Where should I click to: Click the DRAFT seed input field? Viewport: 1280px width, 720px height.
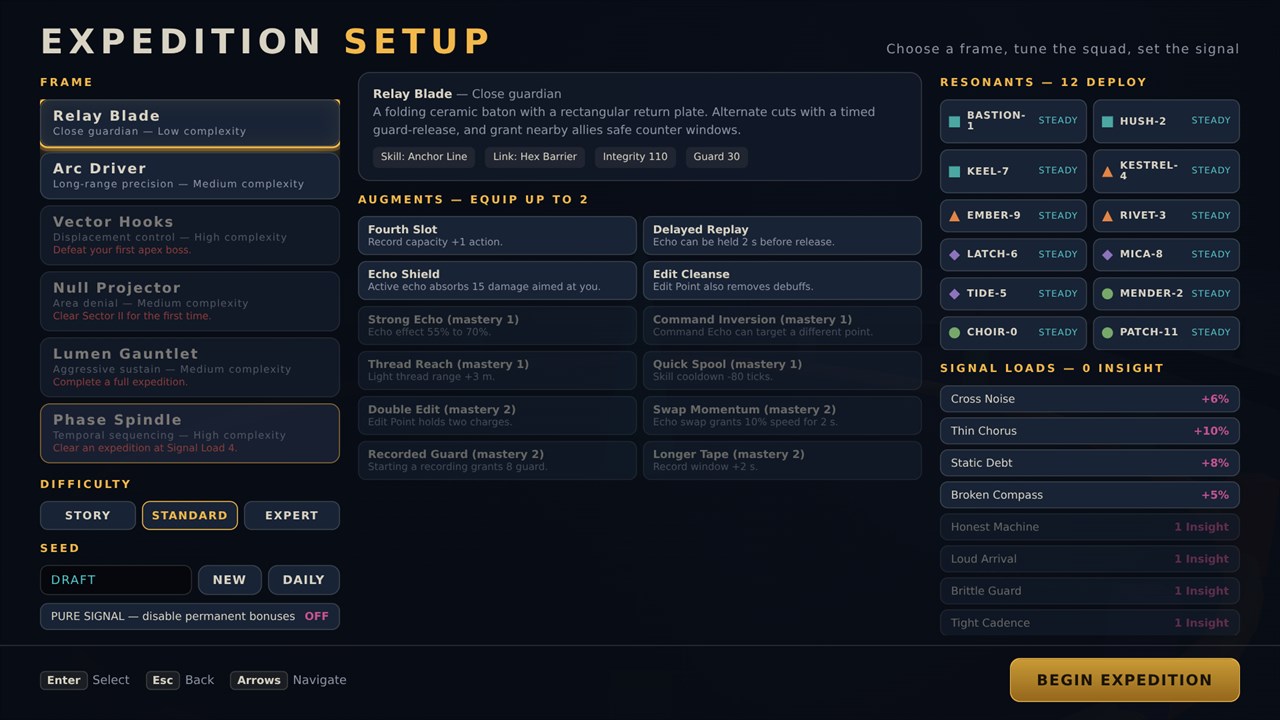point(116,580)
